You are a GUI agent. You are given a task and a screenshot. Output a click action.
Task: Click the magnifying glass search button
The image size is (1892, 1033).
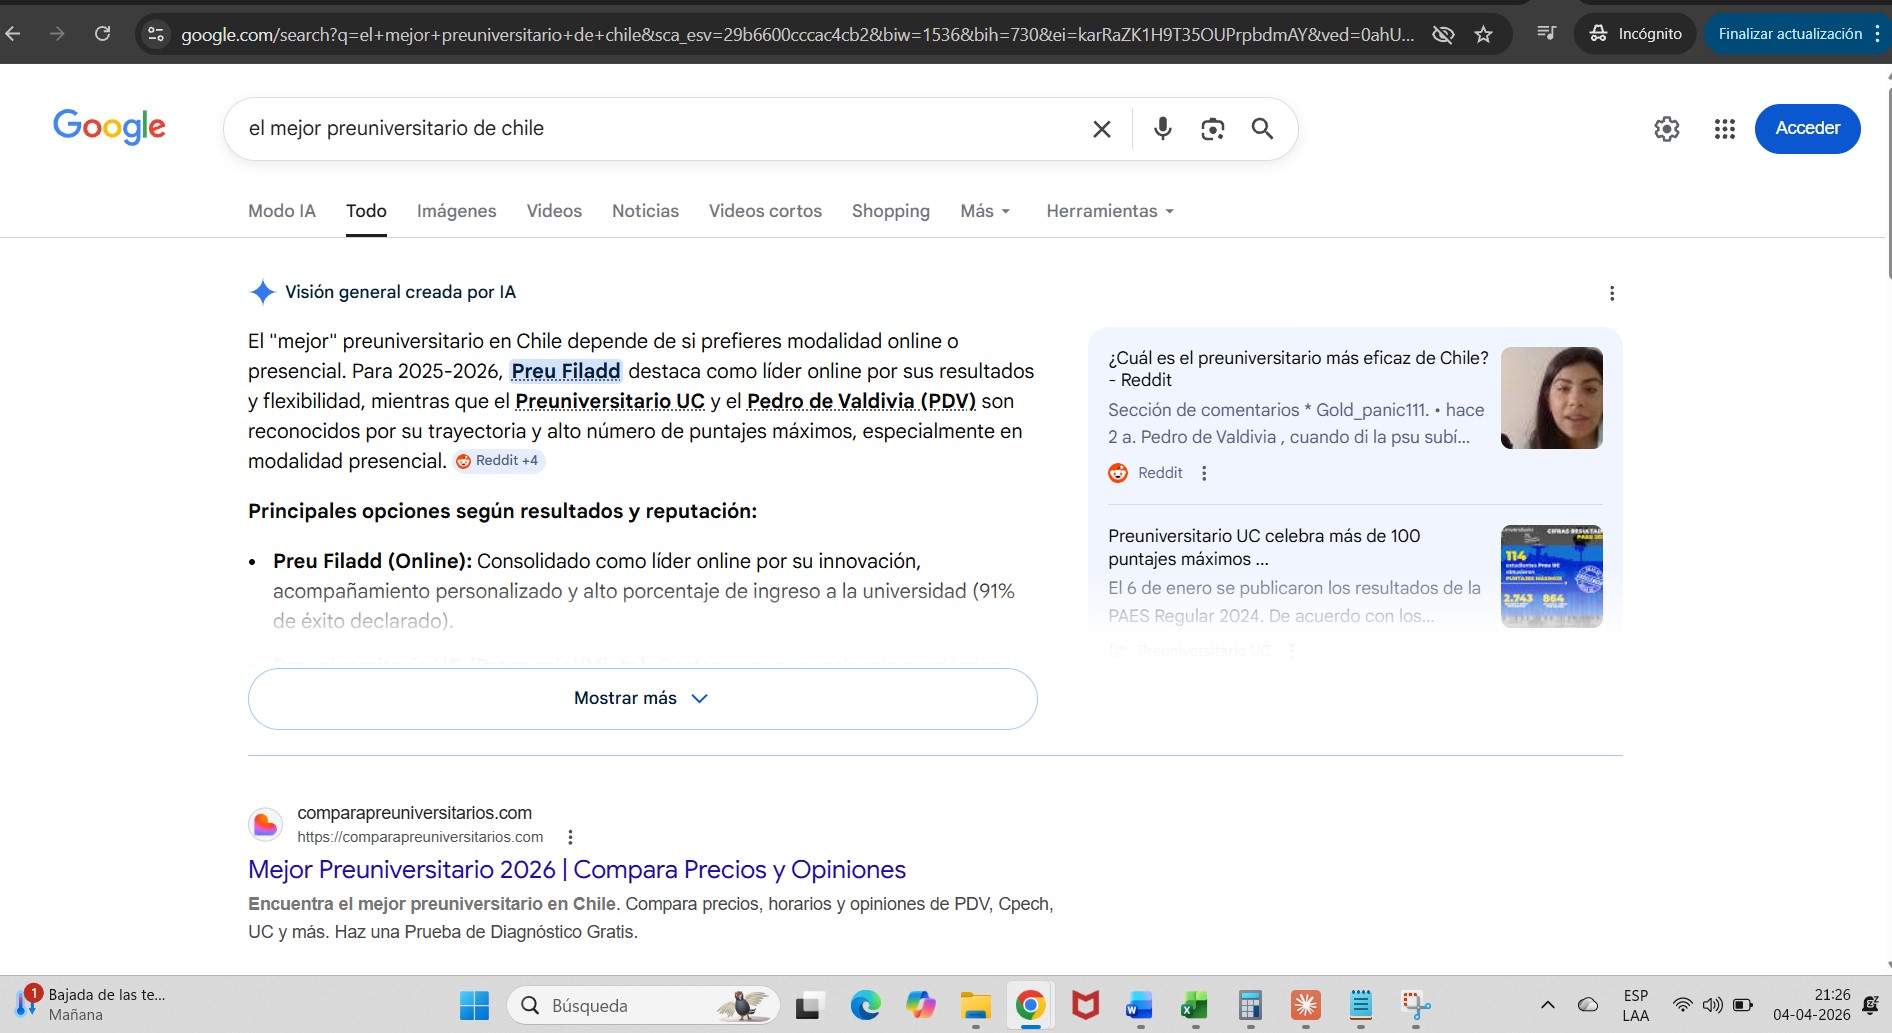[1262, 129]
